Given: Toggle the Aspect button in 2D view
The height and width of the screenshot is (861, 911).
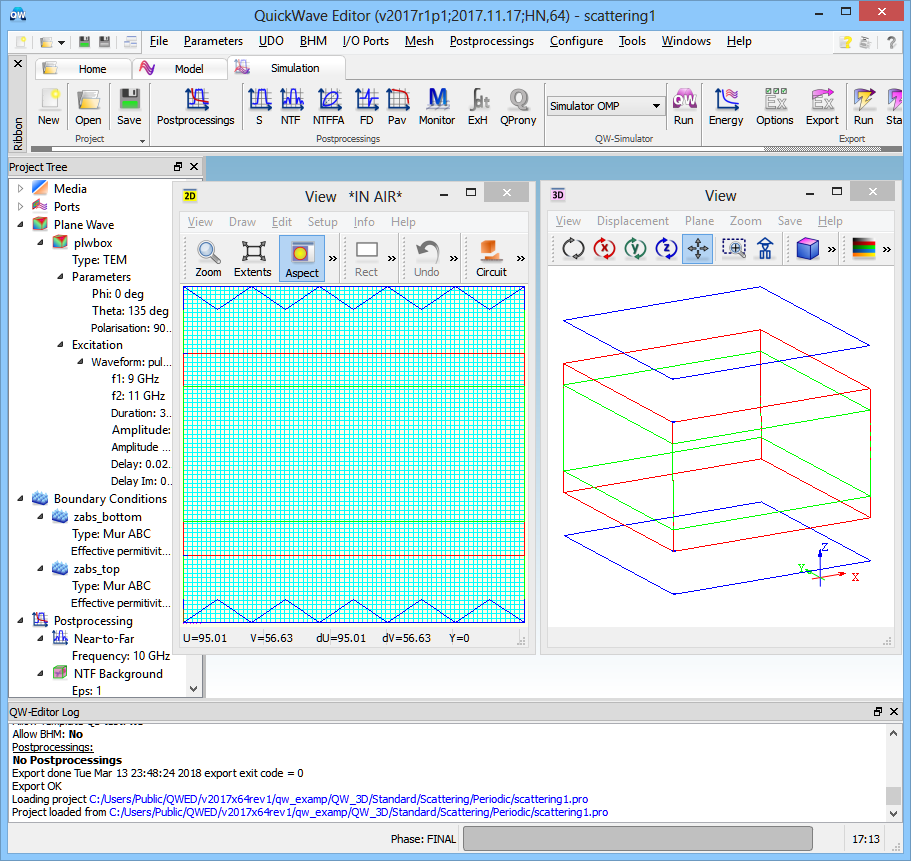Looking at the screenshot, I should point(302,258).
